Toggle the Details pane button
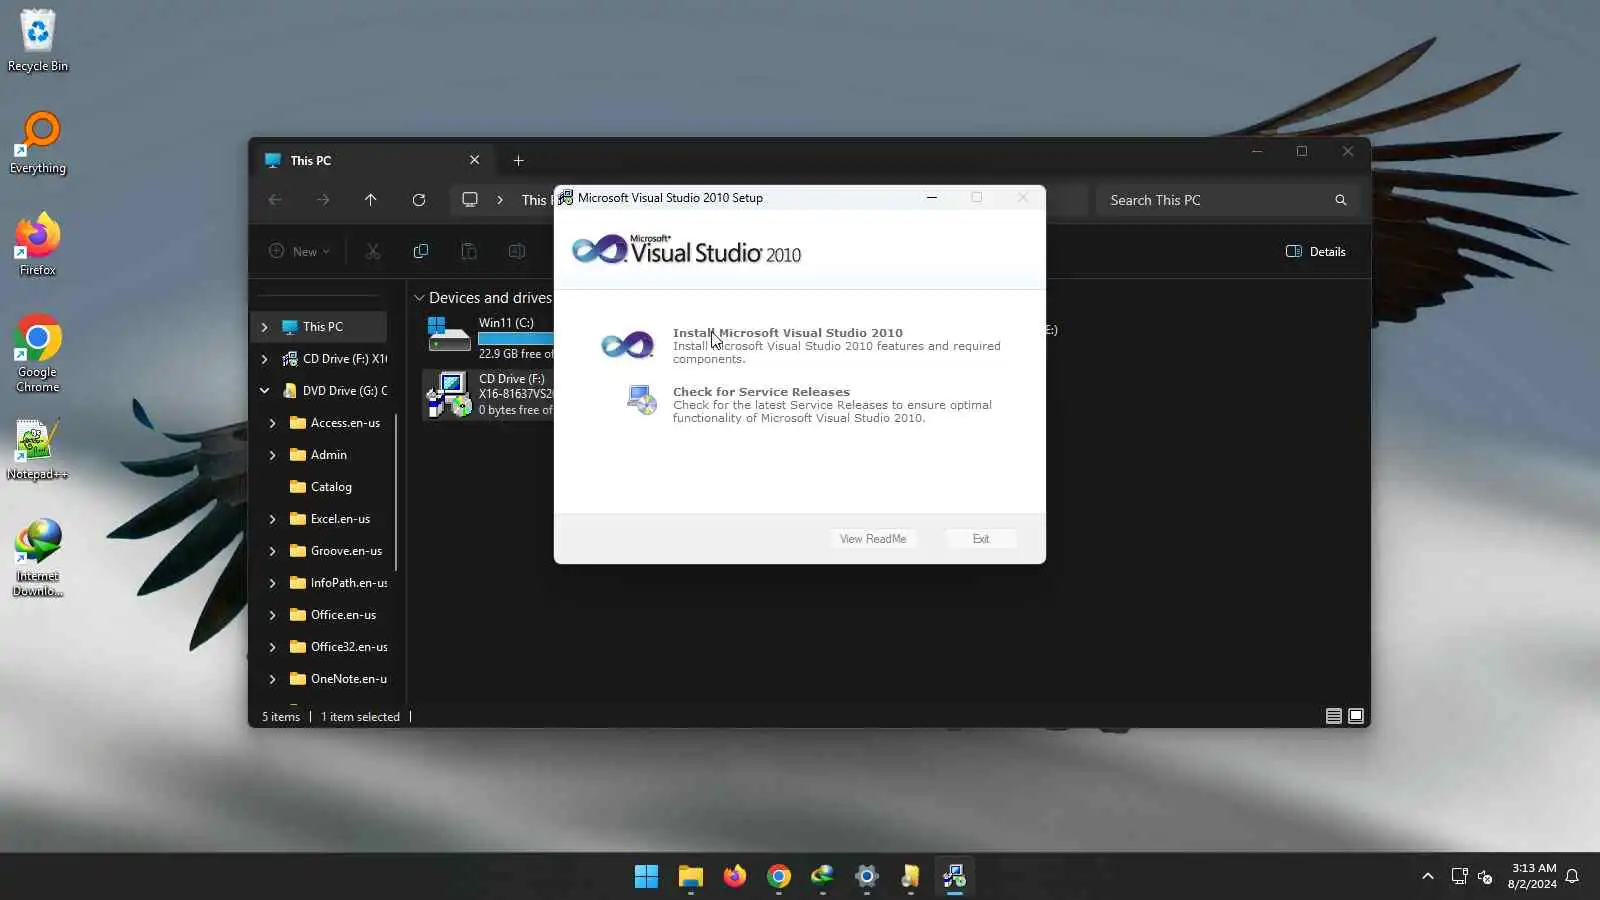The height and width of the screenshot is (900, 1600). point(1316,252)
